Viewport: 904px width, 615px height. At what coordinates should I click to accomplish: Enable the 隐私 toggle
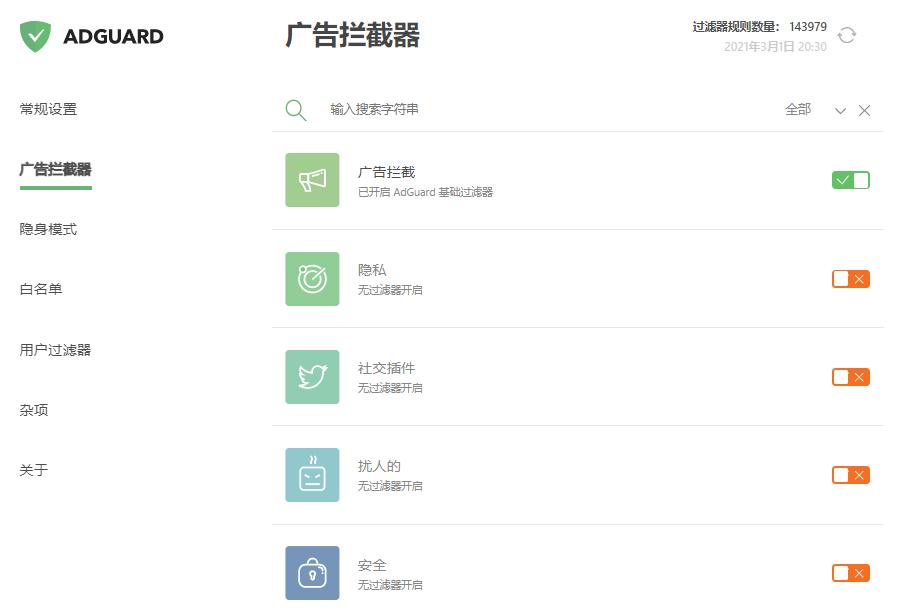[851, 279]
